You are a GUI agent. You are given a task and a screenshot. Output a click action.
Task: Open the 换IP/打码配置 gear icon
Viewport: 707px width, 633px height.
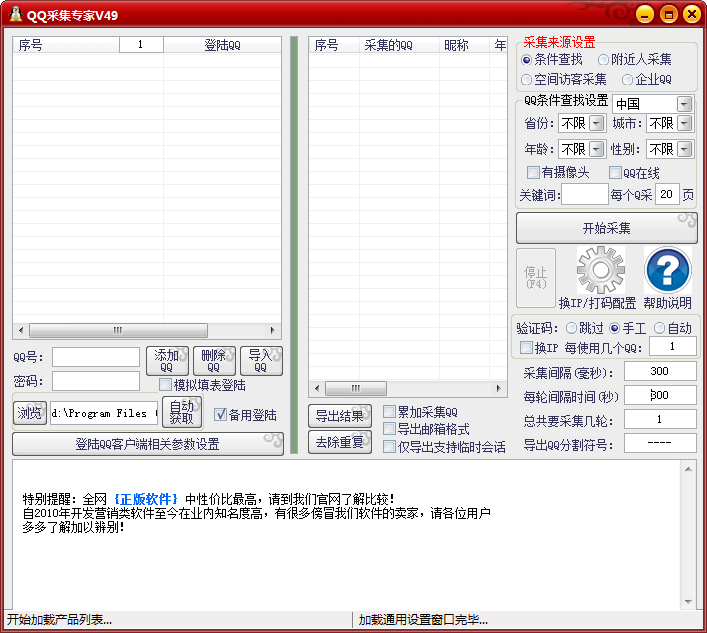601,270
